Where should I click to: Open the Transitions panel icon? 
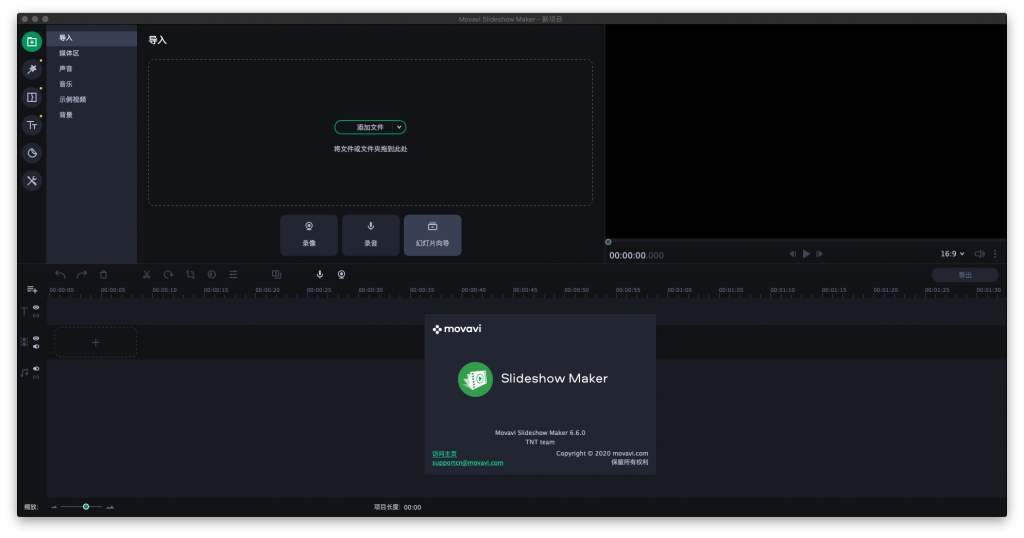31,97
